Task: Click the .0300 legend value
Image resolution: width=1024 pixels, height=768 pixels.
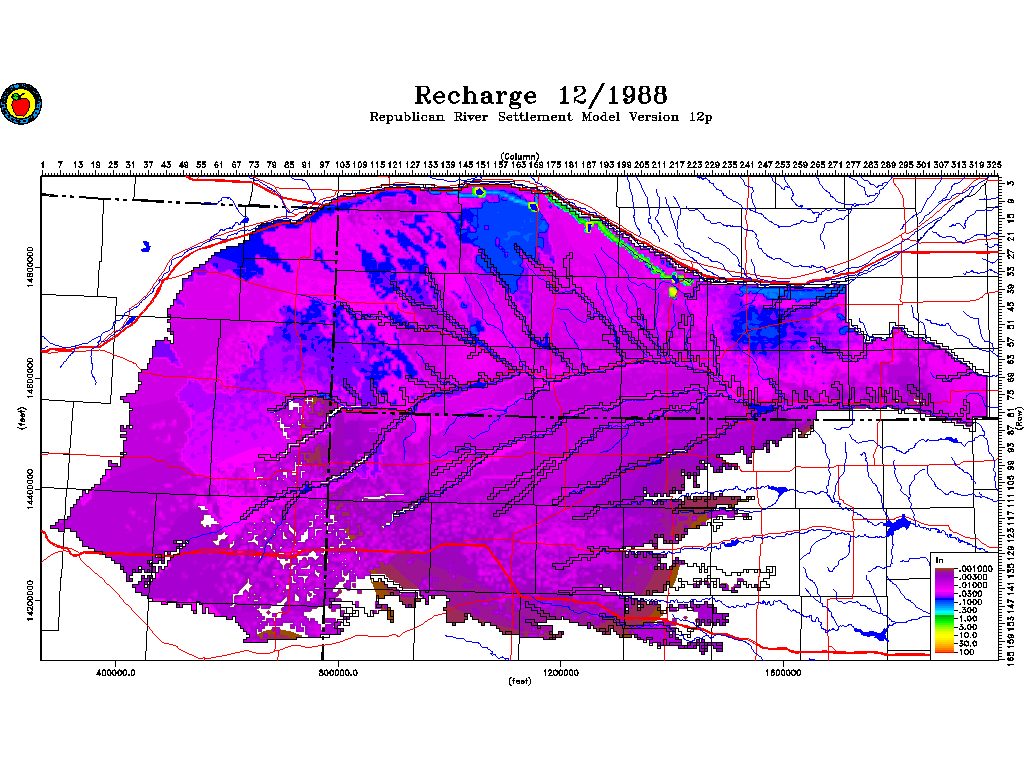Action: point(970,594)
